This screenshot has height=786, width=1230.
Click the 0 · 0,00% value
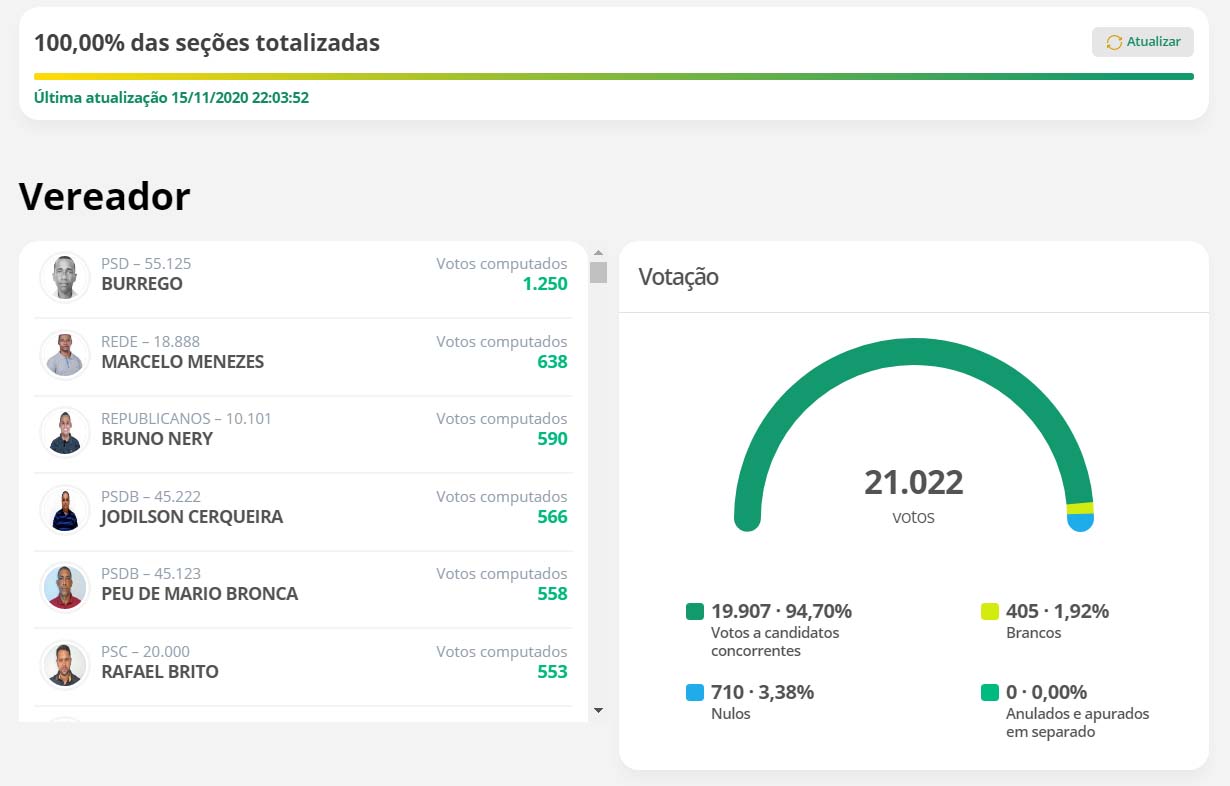[1046, 692]
